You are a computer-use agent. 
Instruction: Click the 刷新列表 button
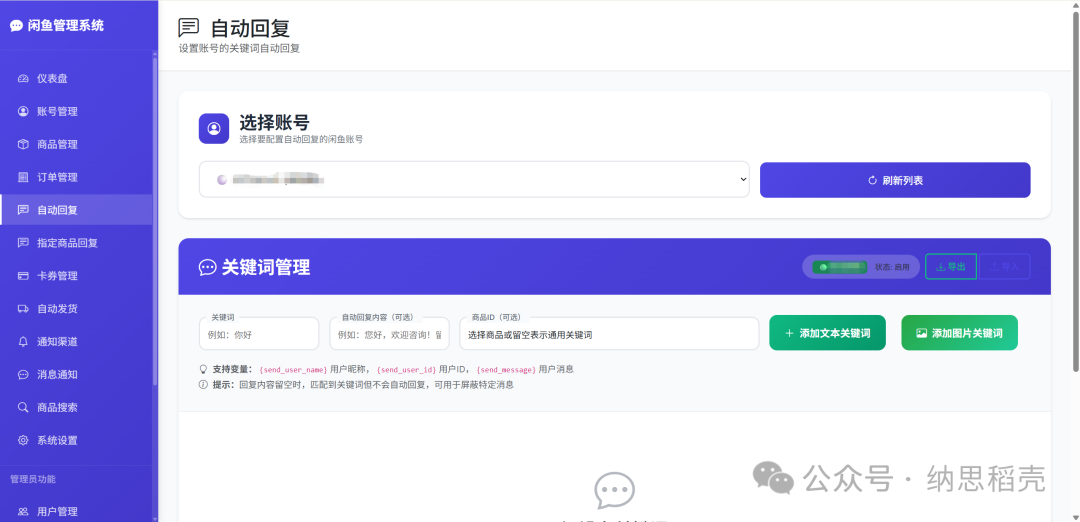[x=895, y=180]
